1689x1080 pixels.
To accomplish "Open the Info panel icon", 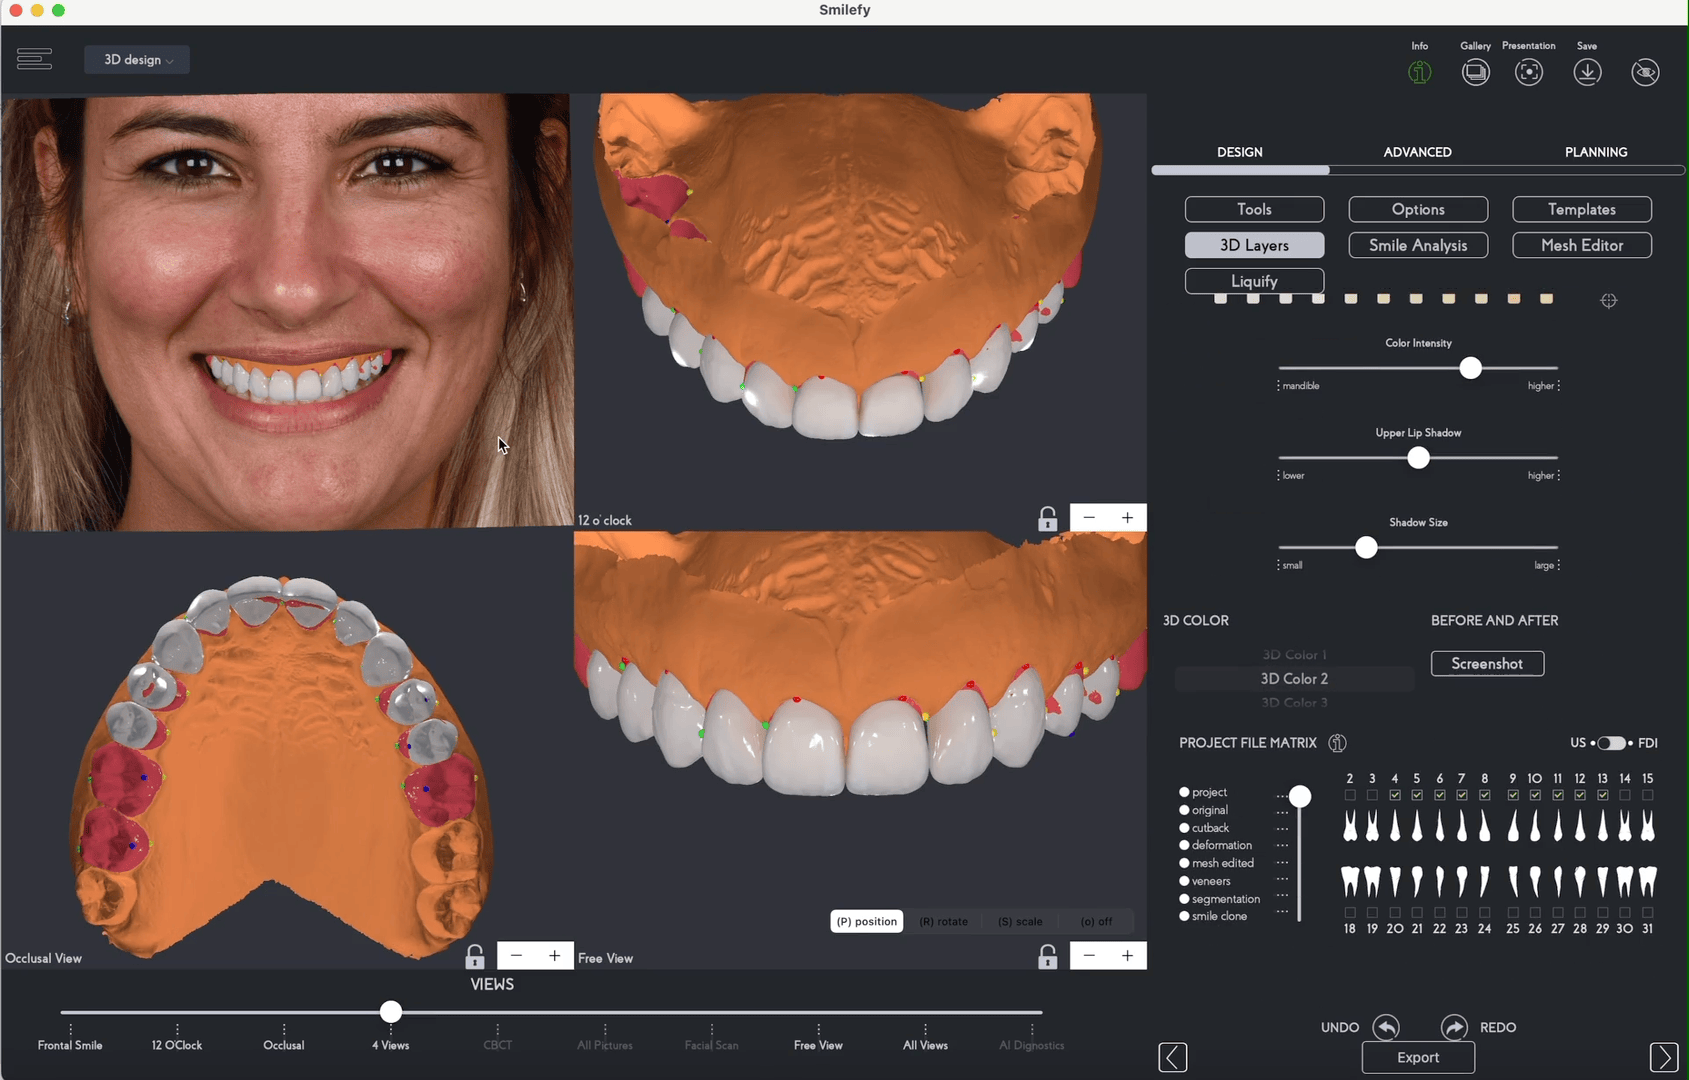I will [1419, 71].
